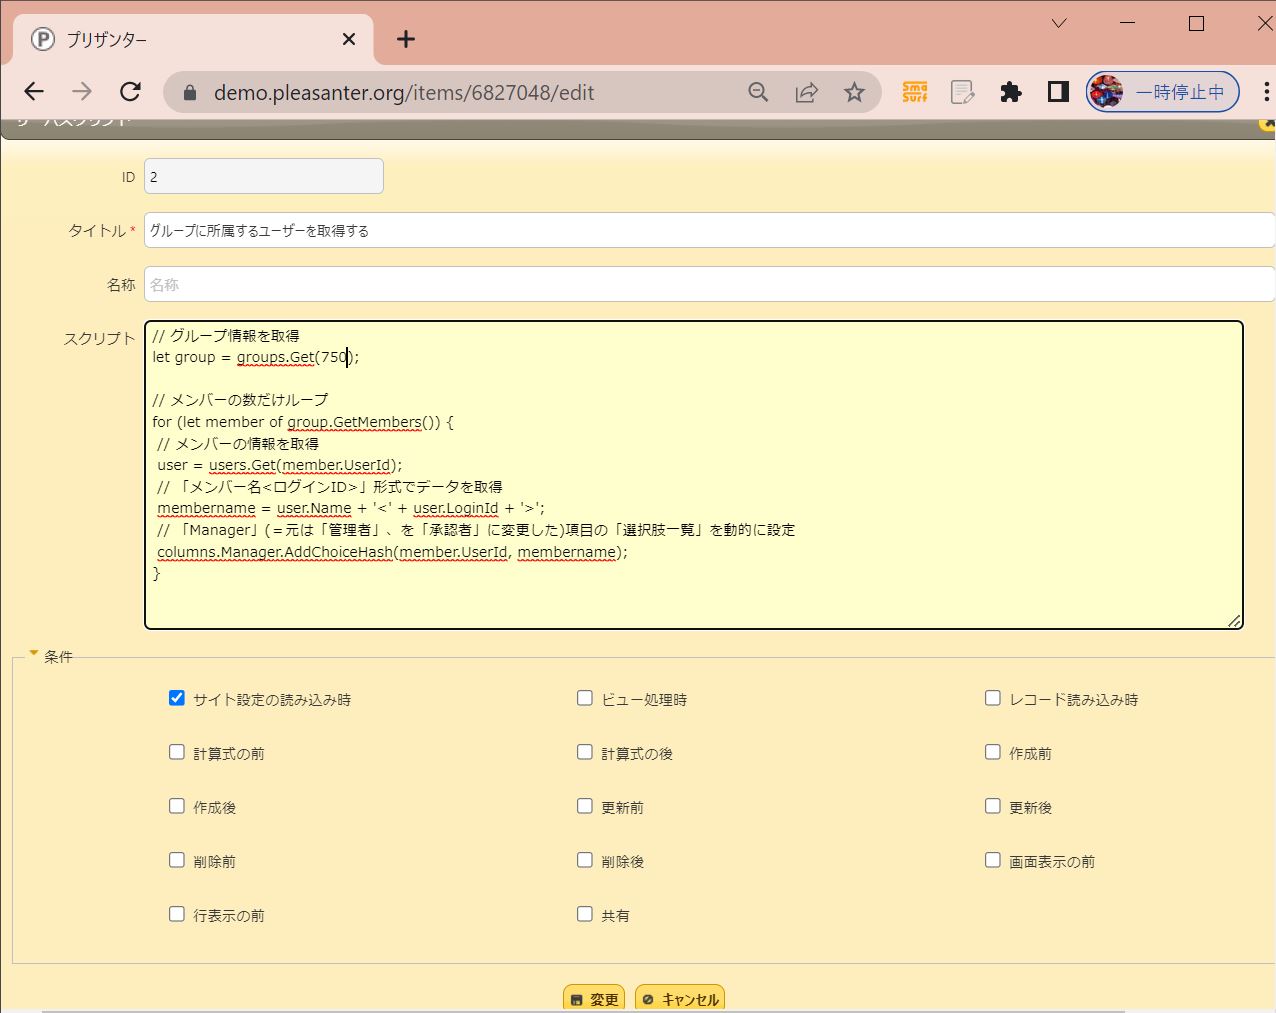Open the tab search chevron
Image resolution: width=1276 pixels, height=1013 pixels.
click(1059, 23)
